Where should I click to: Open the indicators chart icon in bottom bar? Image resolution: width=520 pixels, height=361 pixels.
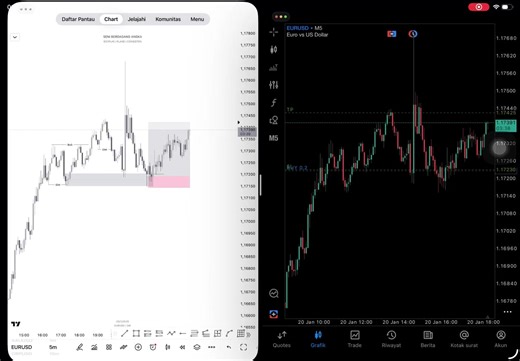tap(94, 347)
